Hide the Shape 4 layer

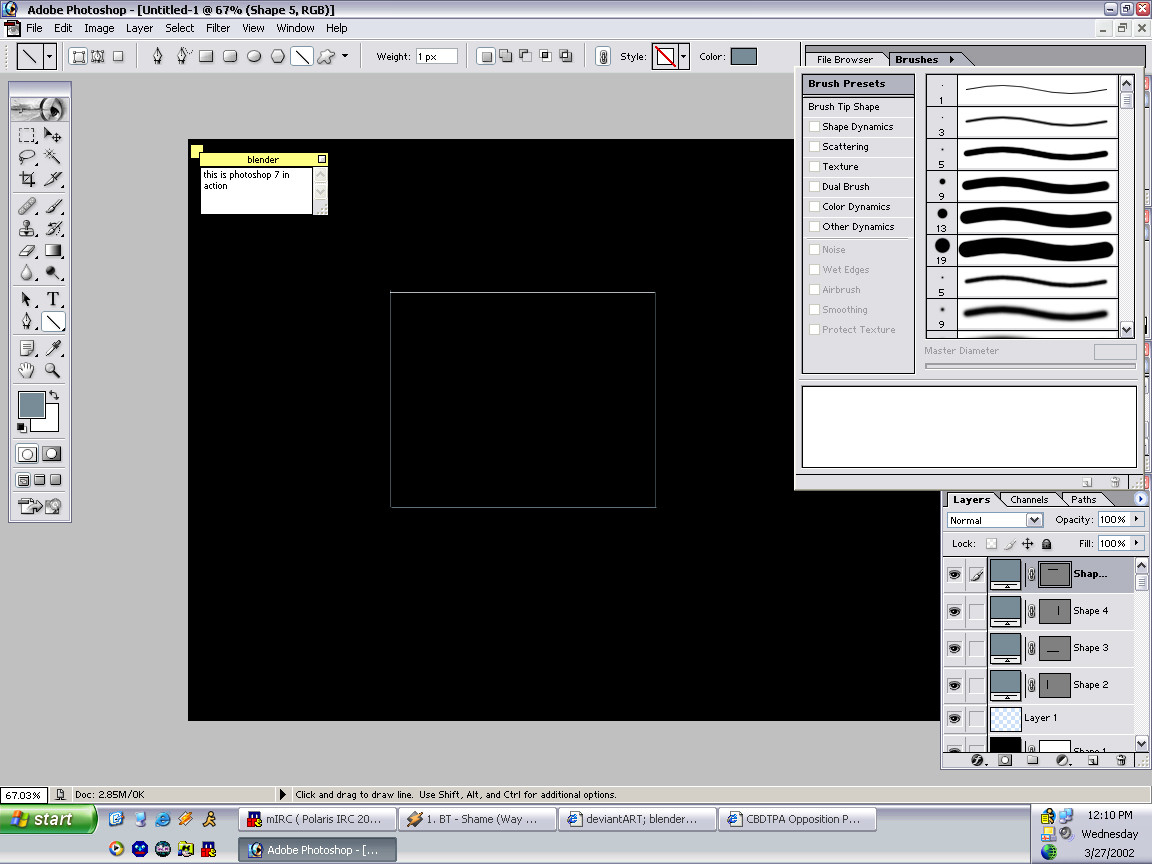pos(954,611)
